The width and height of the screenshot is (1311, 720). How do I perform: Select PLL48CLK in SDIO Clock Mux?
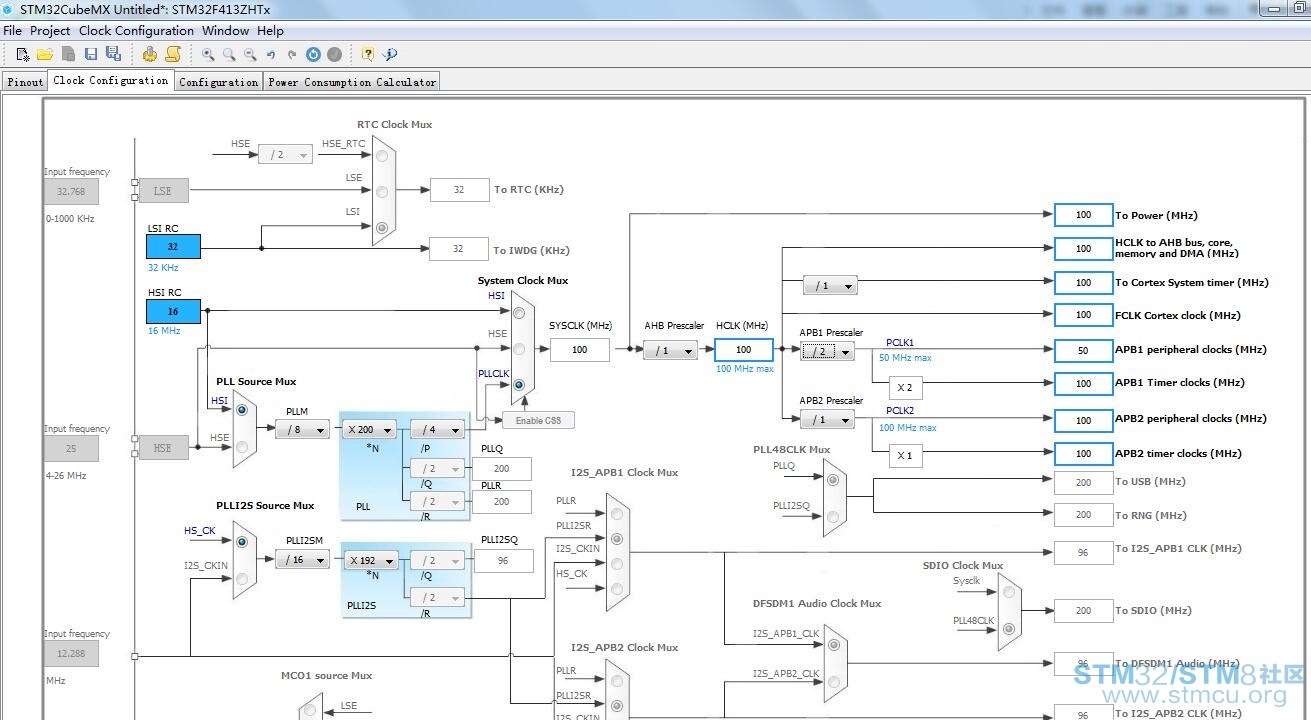coord(1007,629)
